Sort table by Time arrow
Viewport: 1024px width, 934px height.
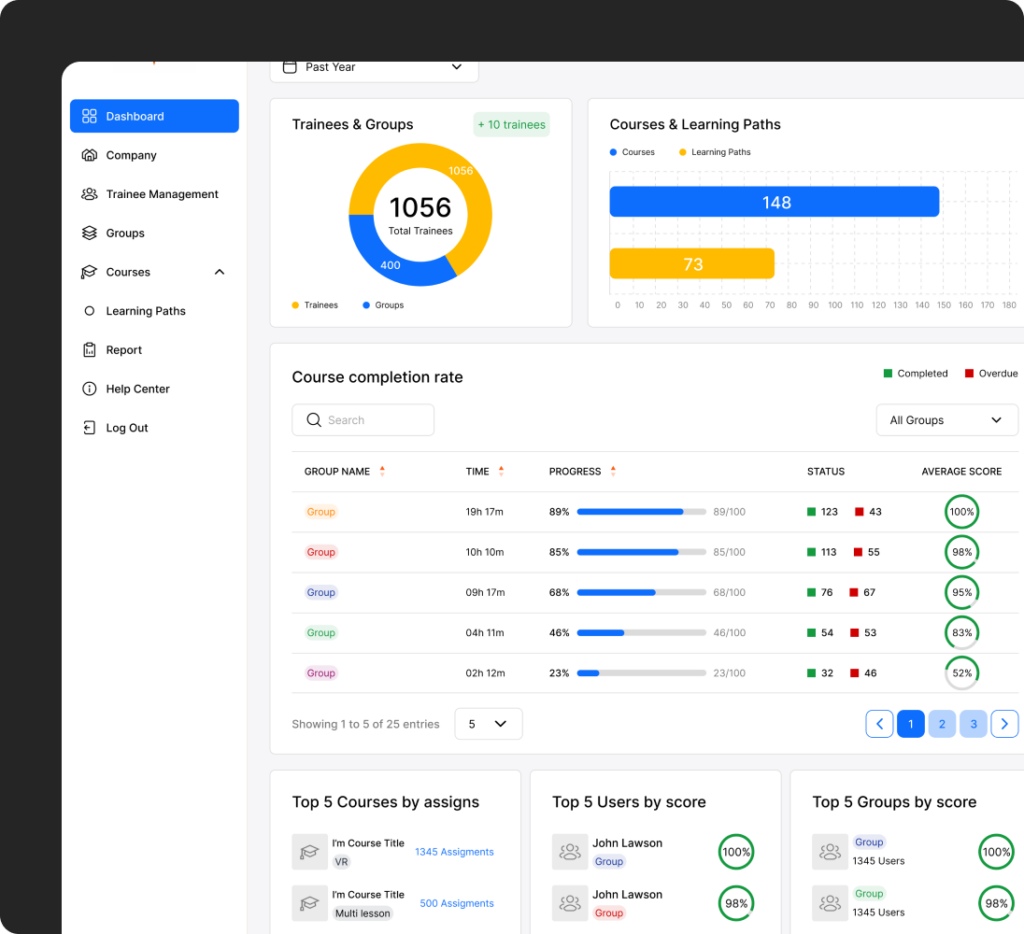pos(502,471)
